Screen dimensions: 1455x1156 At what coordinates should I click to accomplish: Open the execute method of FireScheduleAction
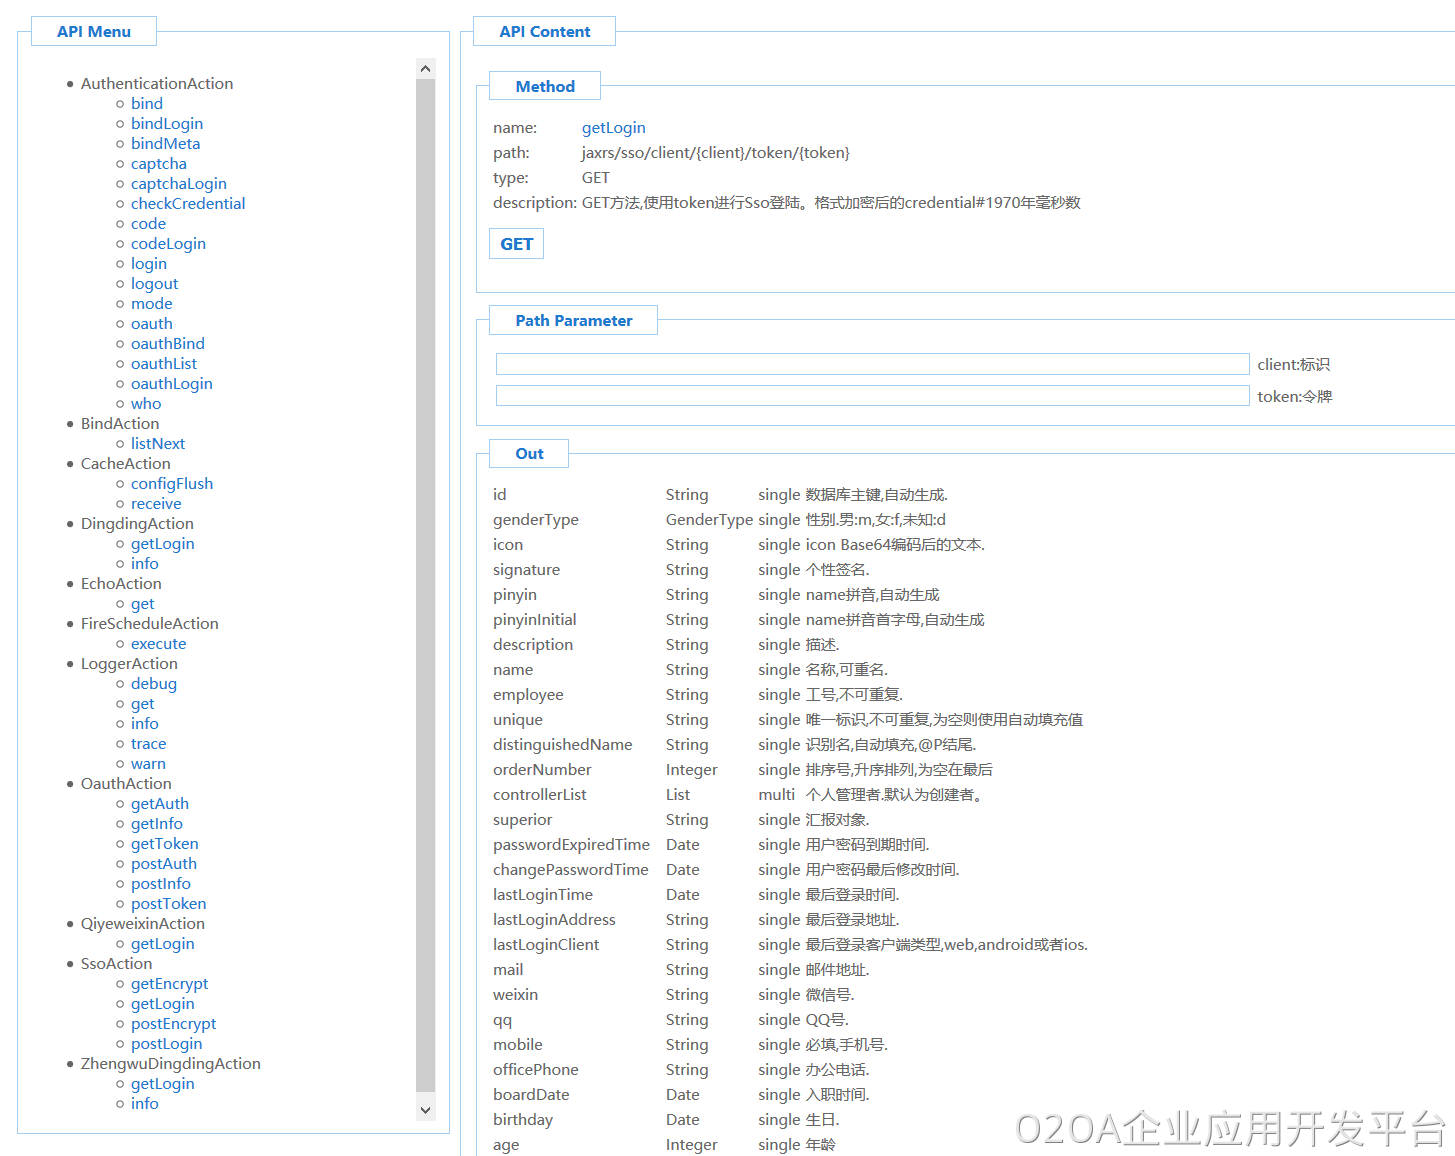[x=158, y=643]
